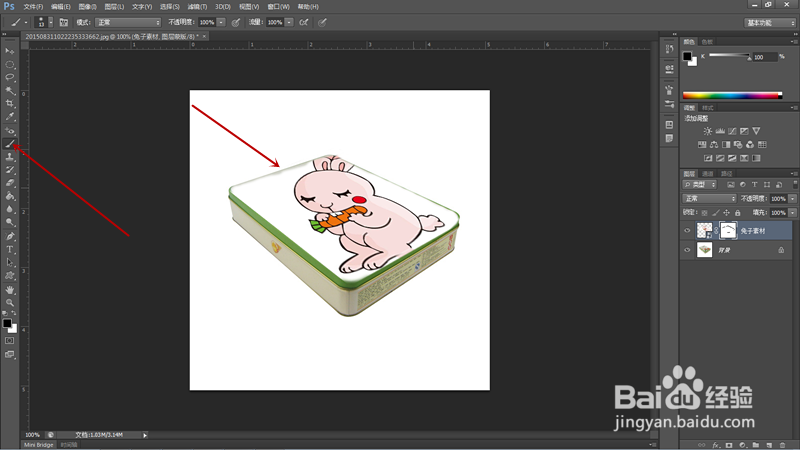Viewport: 800px width, 450px height.
Task: Add a Curves adjustment
Action: point(732,131)
